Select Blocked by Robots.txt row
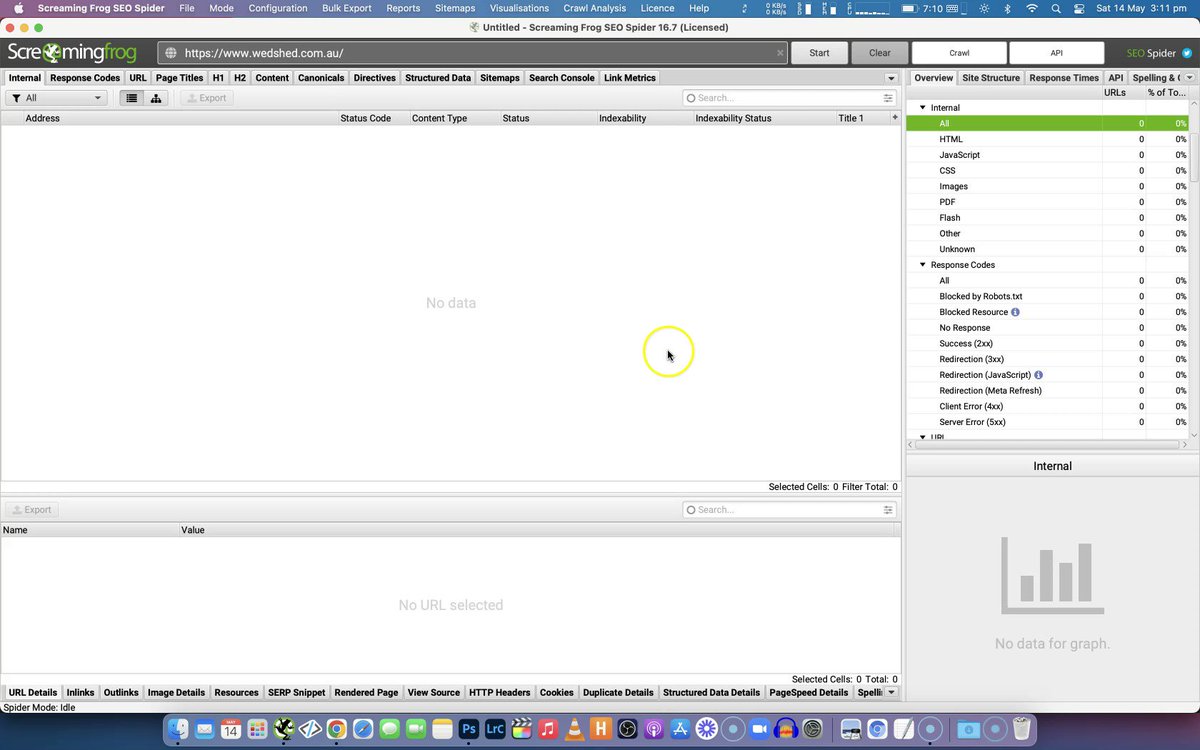The width and height of the screenshot is (1200, 750). pos(1047,296)
